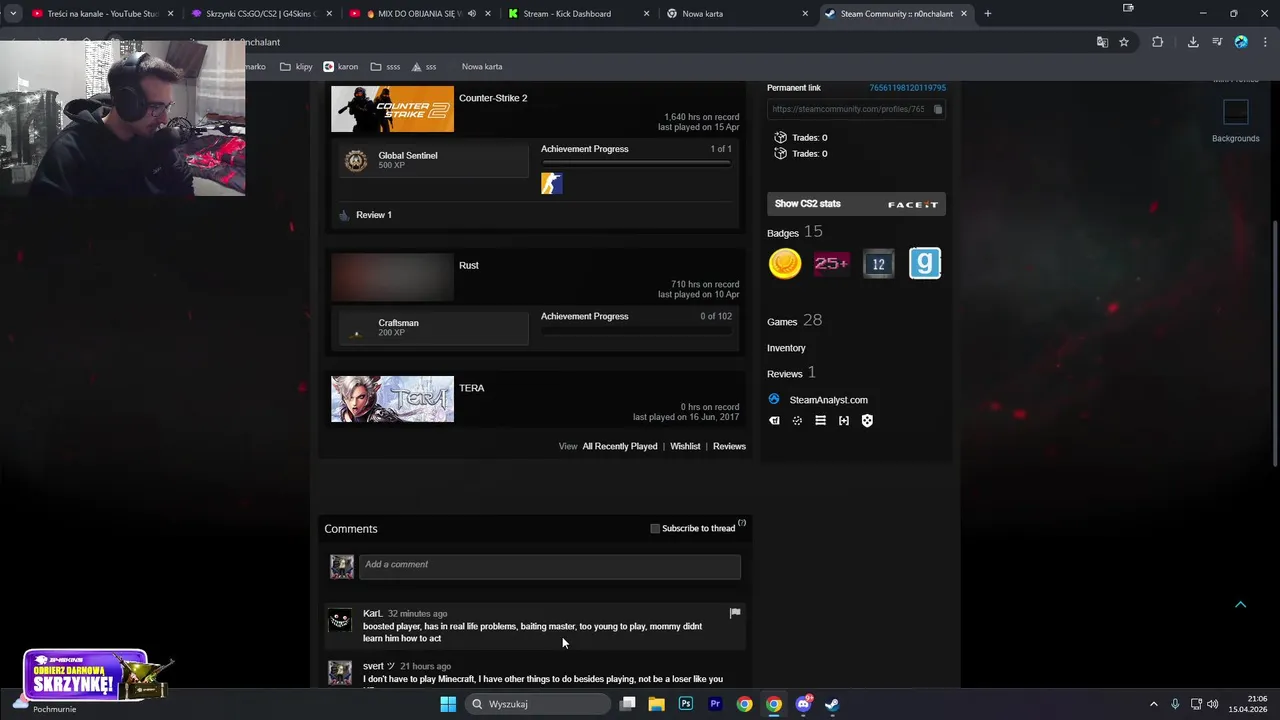This screenshot has height=720, width=1280.
Task: Mute the audio-playing MIX DO OBIJANIA tab
Action: (471, 14)
